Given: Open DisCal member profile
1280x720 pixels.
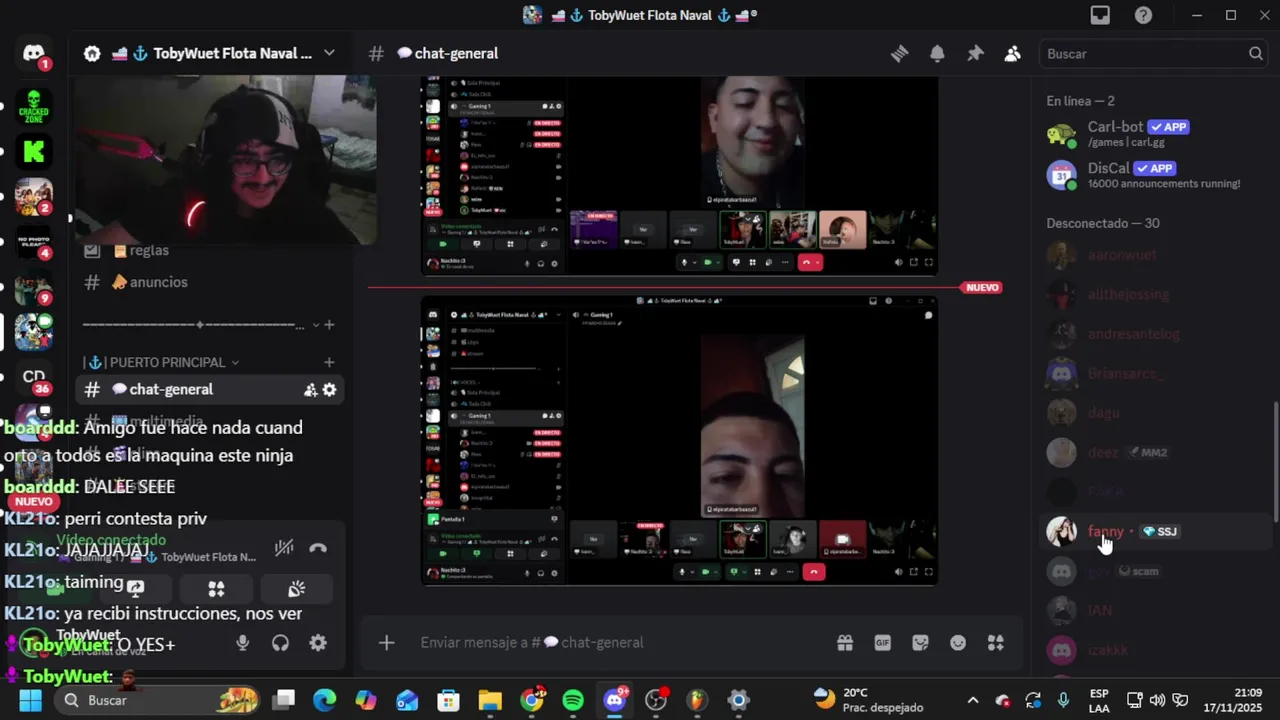Looking at the screenshot, I should point(1156,175).
